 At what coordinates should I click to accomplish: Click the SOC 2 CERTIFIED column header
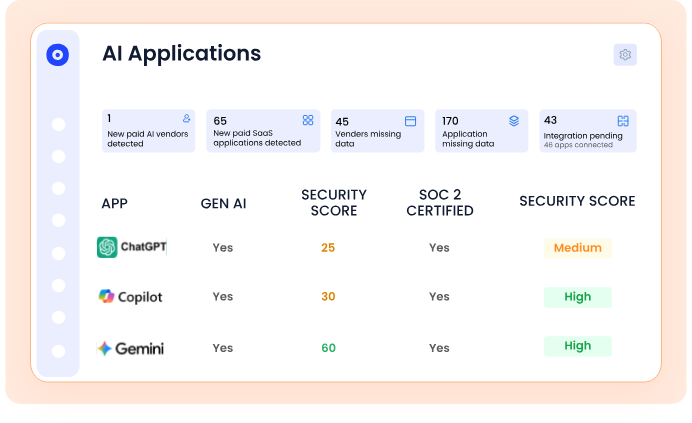440,203
